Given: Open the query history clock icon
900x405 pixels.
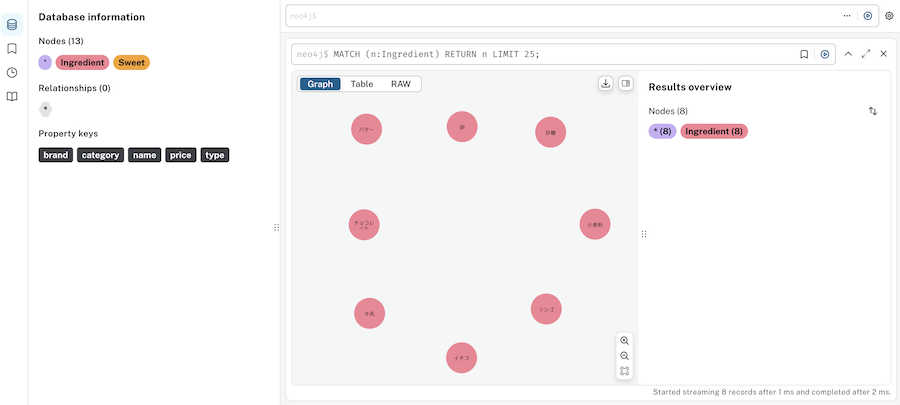Looking at the screenshot, I should click(12, 73).
